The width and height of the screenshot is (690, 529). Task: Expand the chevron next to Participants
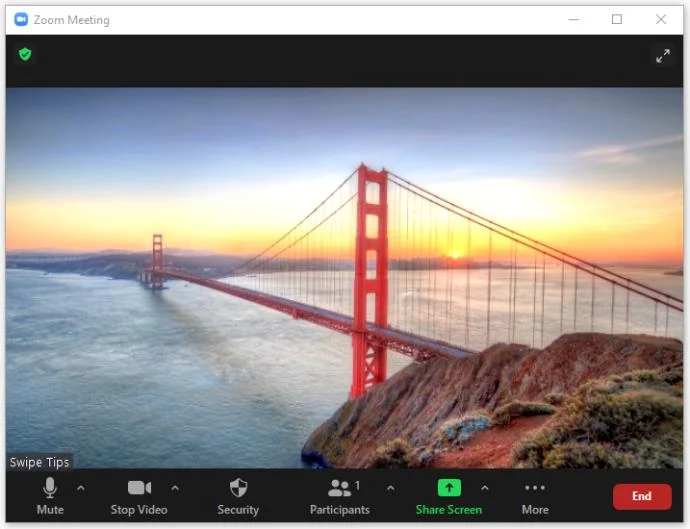tap(390, 488)
